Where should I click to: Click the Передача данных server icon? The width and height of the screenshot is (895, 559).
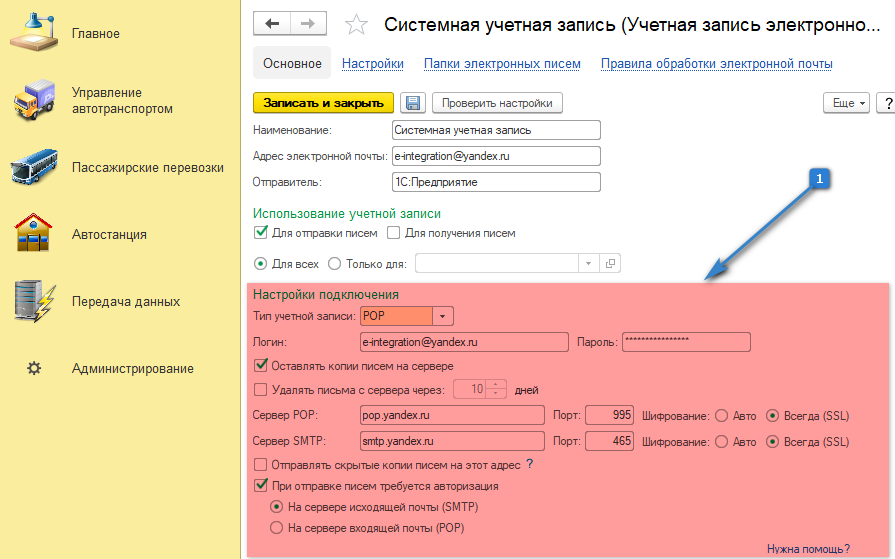34,301
